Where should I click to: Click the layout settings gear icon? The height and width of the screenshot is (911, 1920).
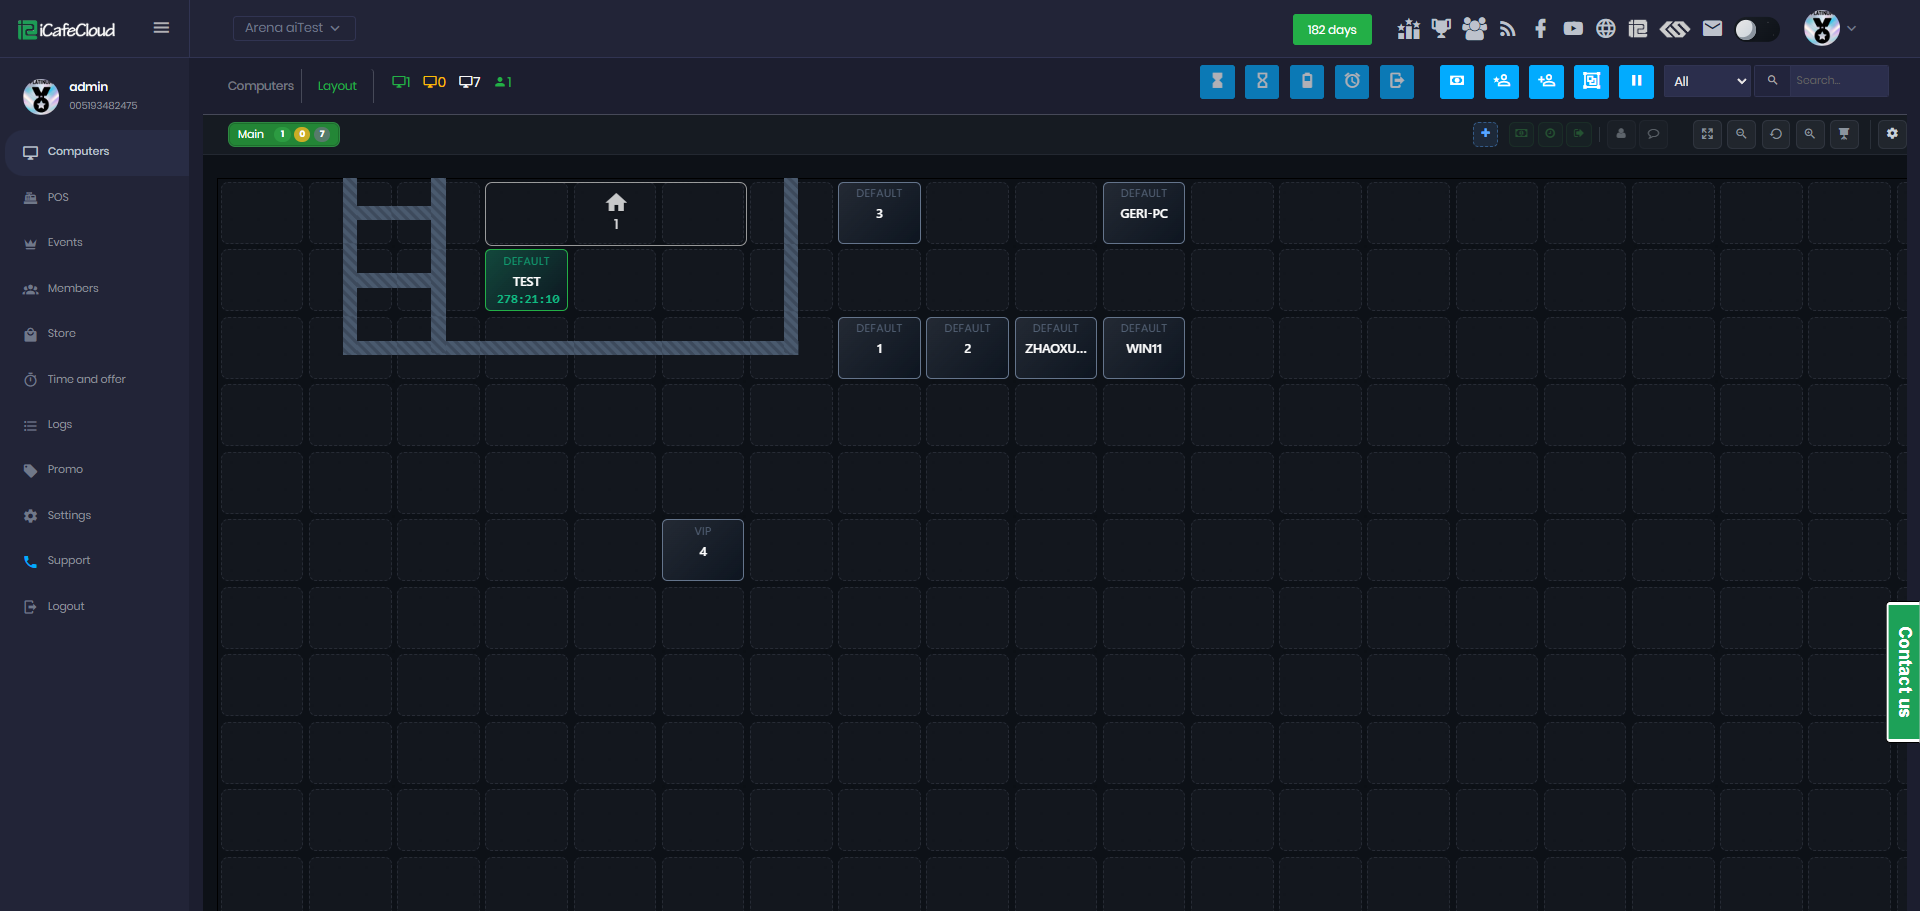pyautogui.click(x=1892, y=134)
